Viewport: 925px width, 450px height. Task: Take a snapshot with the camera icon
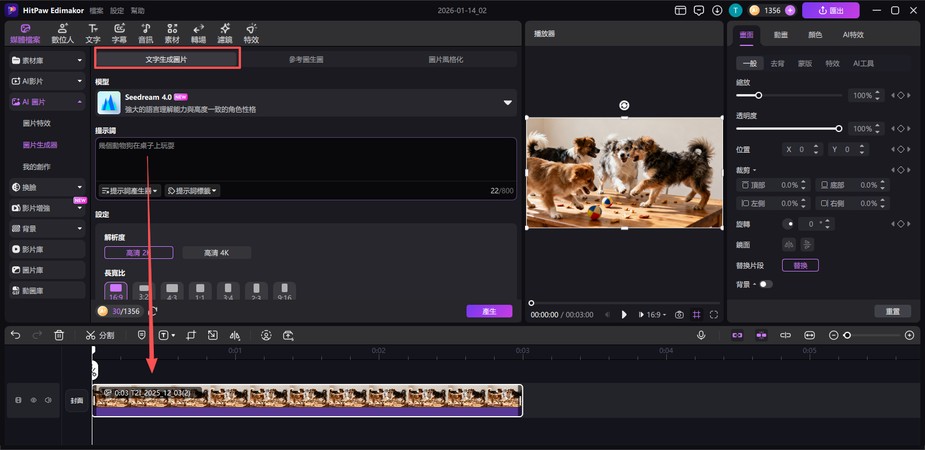[679, 314]
